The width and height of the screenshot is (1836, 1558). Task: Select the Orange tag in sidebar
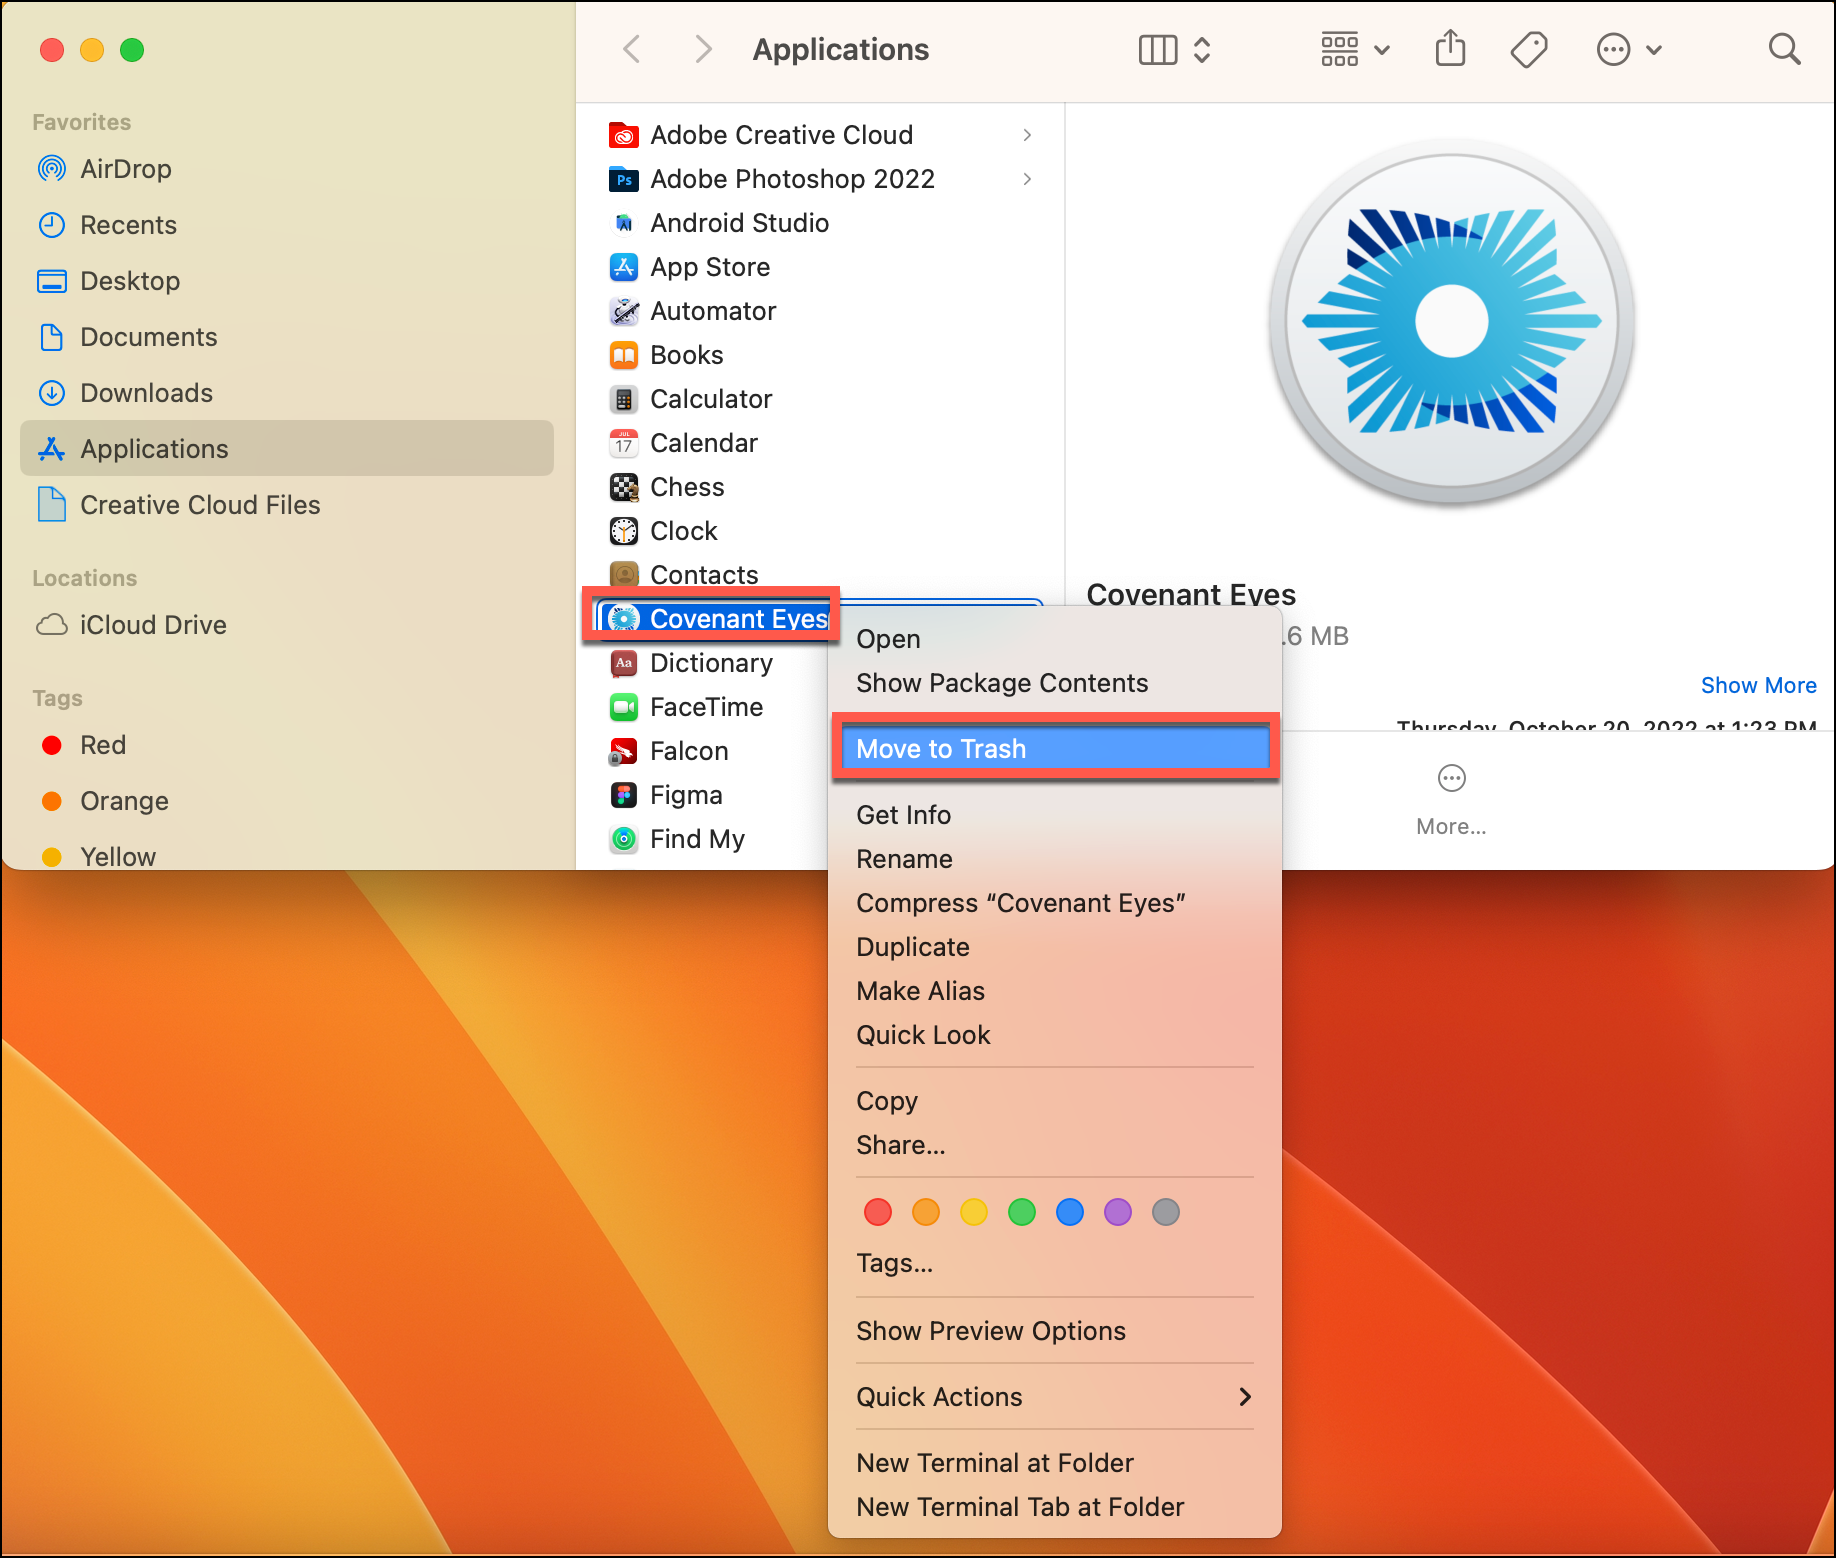point(286,801)
